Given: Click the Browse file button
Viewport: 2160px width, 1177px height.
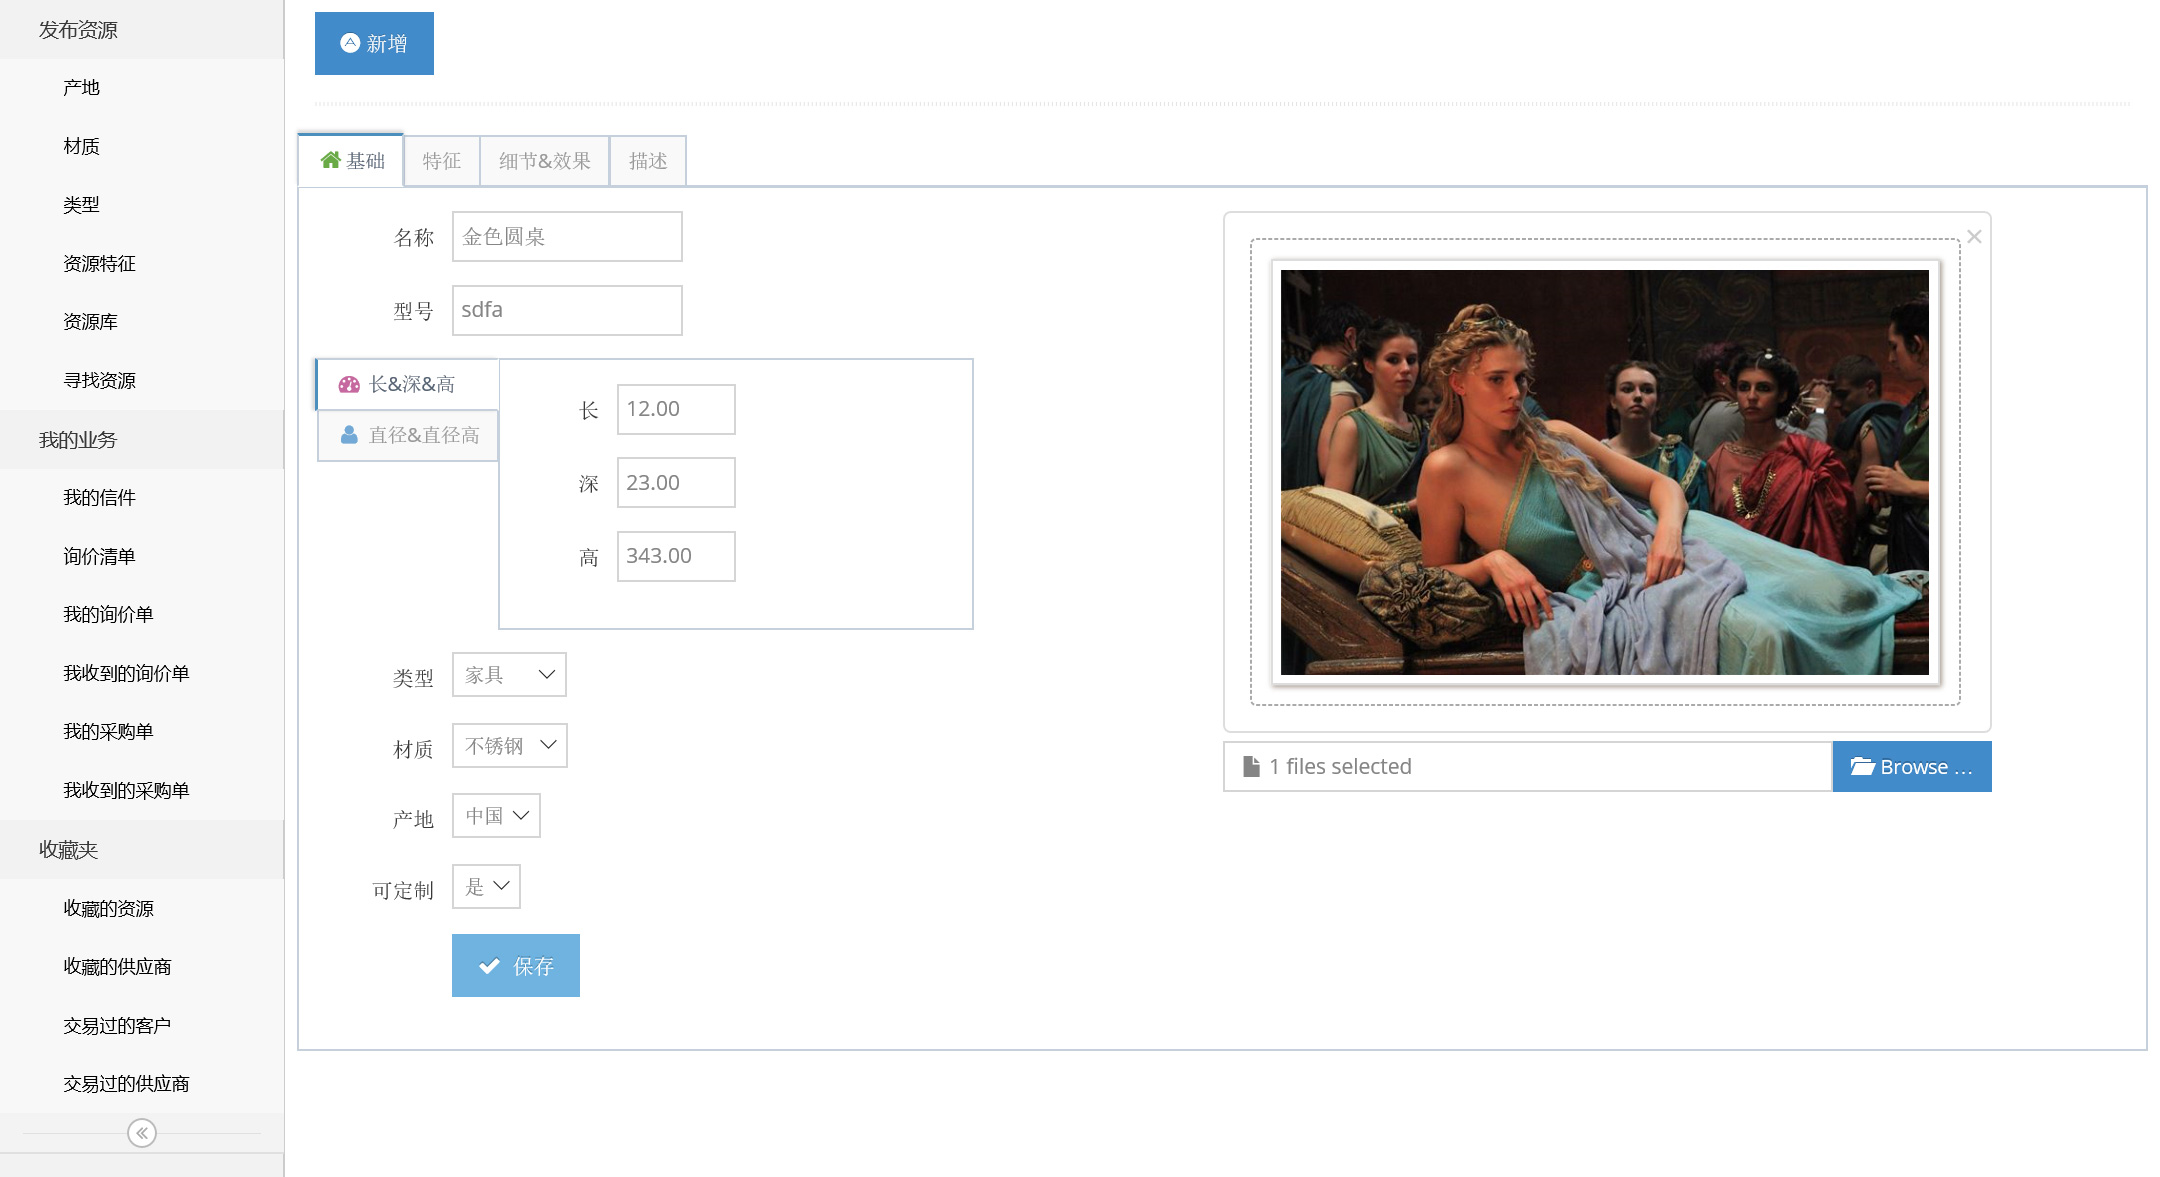Looking at the screenshot, I should (x=1912, y=766).
